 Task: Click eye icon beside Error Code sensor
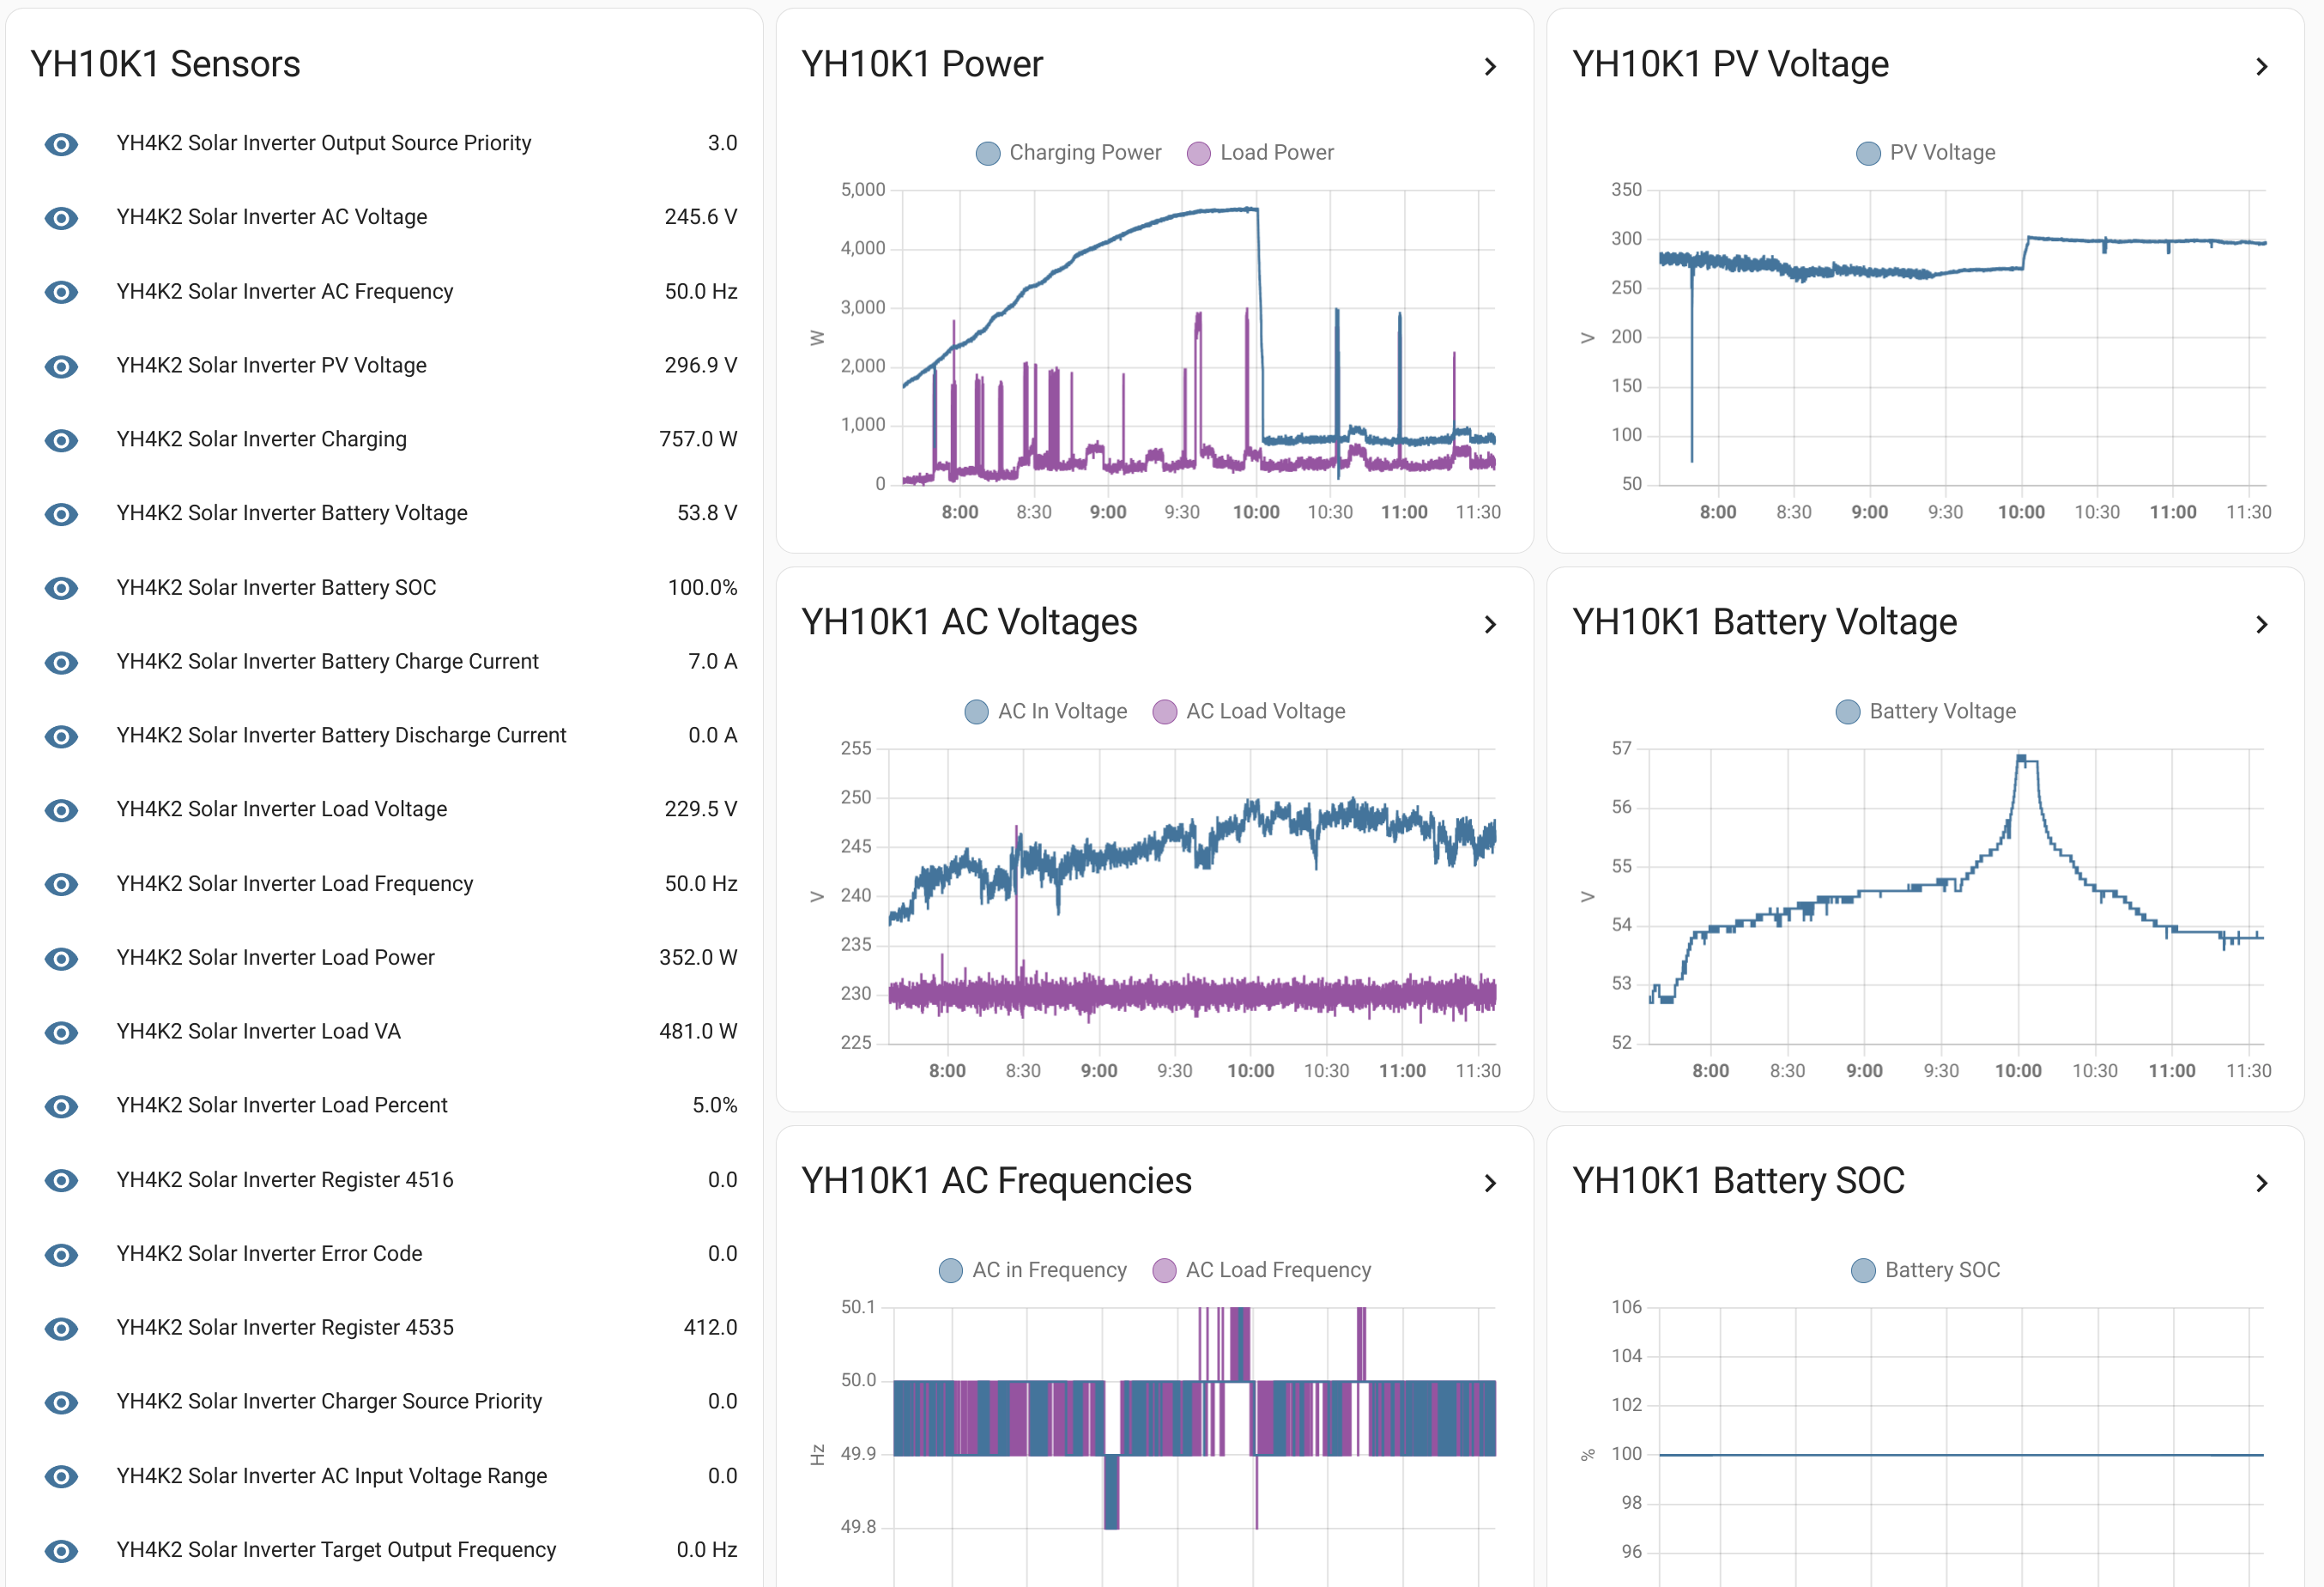[61, 1254]
